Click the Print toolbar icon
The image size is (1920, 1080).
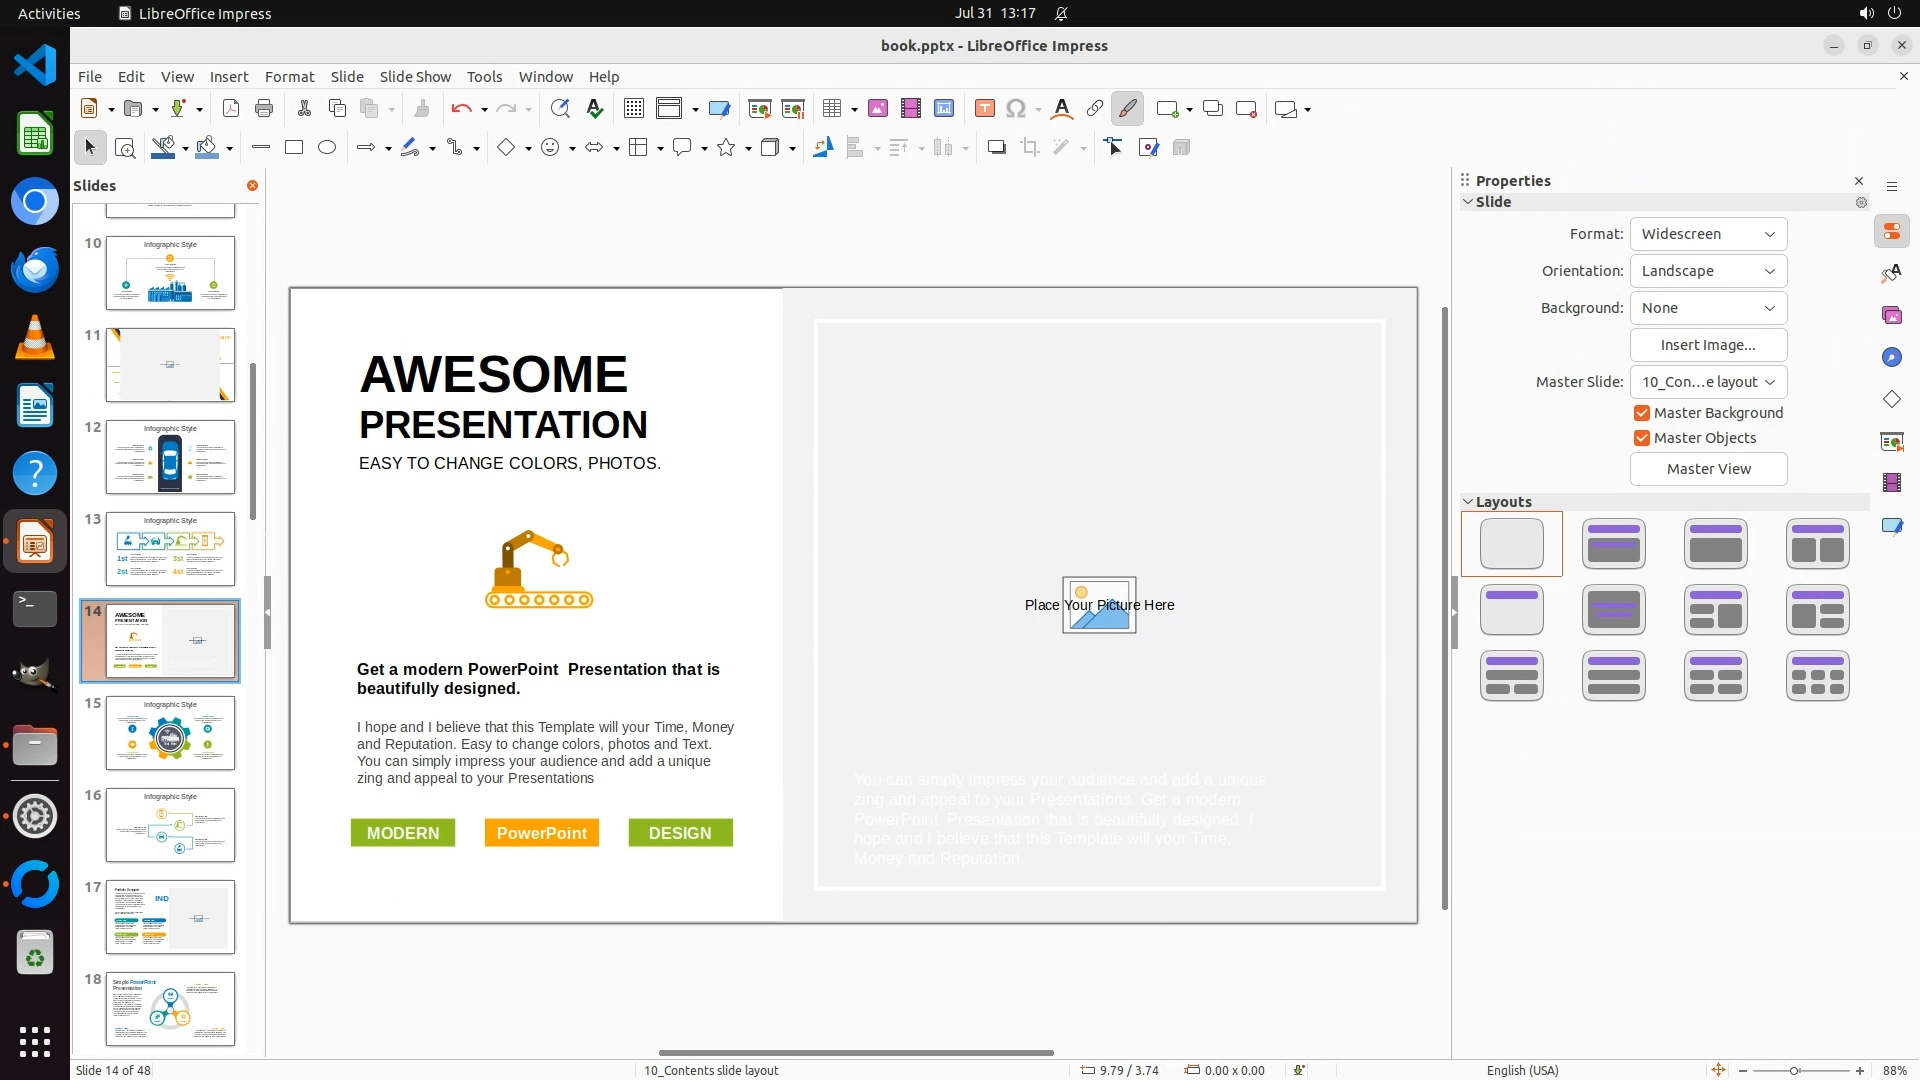pyautogui.click(x=264, y=109)
